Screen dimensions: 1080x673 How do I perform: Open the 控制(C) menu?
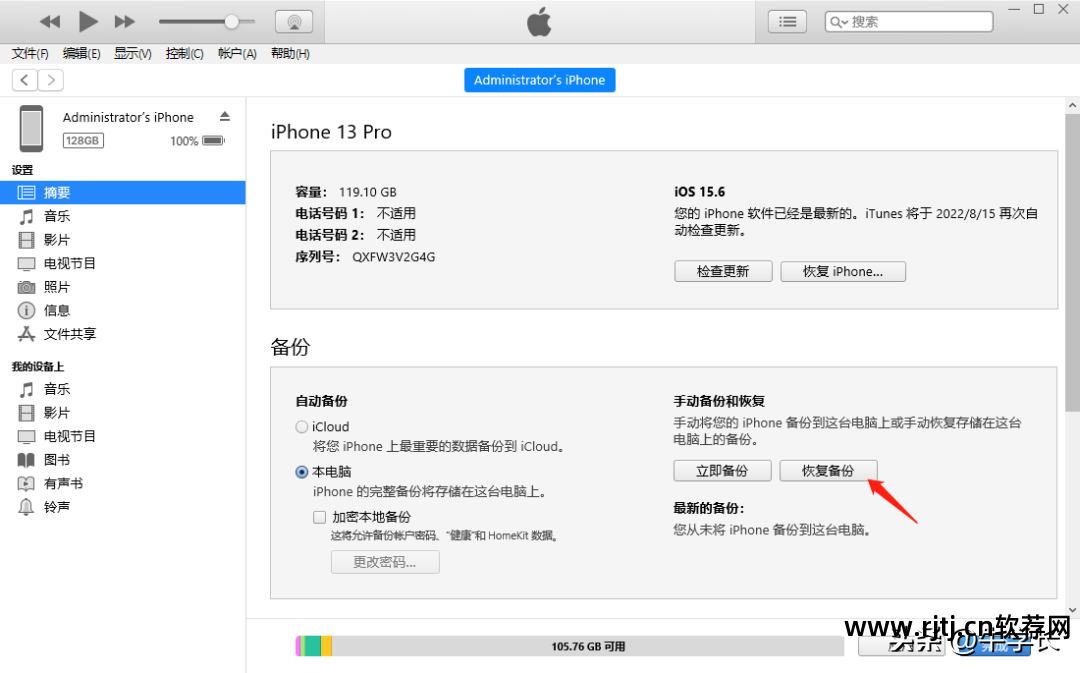[x=184, y=54]
